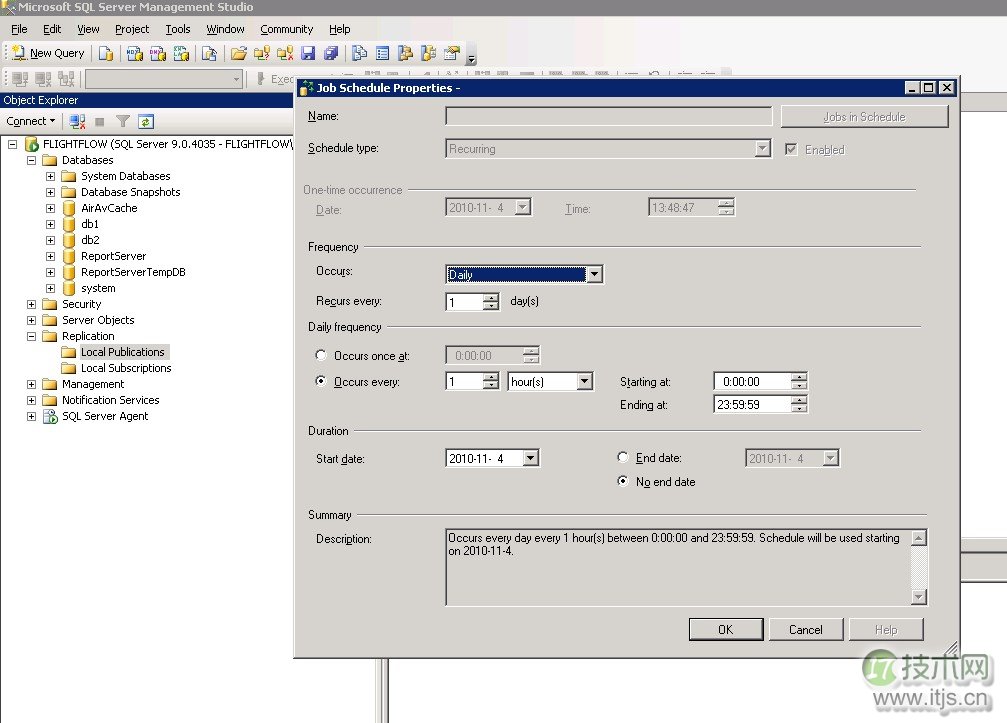This screenshot has width=1007, height=723.
Task: Click the Save All icon
Action: (331, 53)
